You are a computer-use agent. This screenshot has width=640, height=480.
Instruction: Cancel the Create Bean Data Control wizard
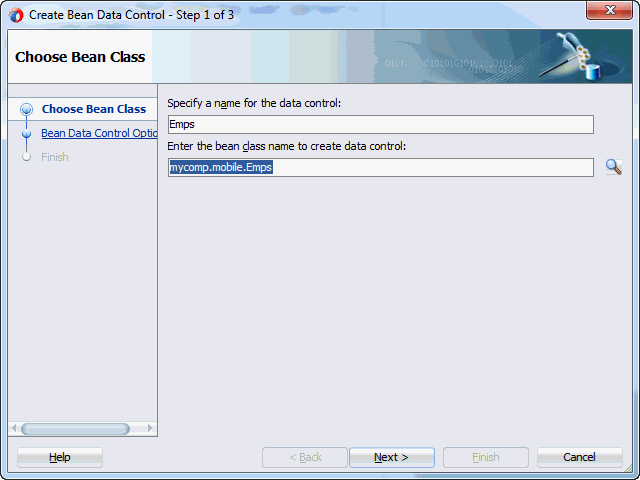point(580,458)
